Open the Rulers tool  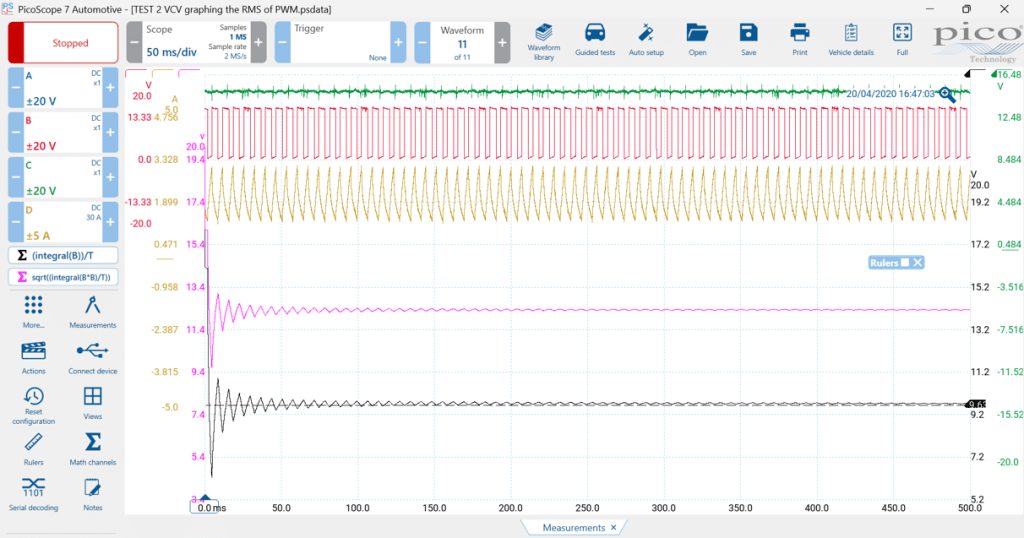(x=33, y=449)
